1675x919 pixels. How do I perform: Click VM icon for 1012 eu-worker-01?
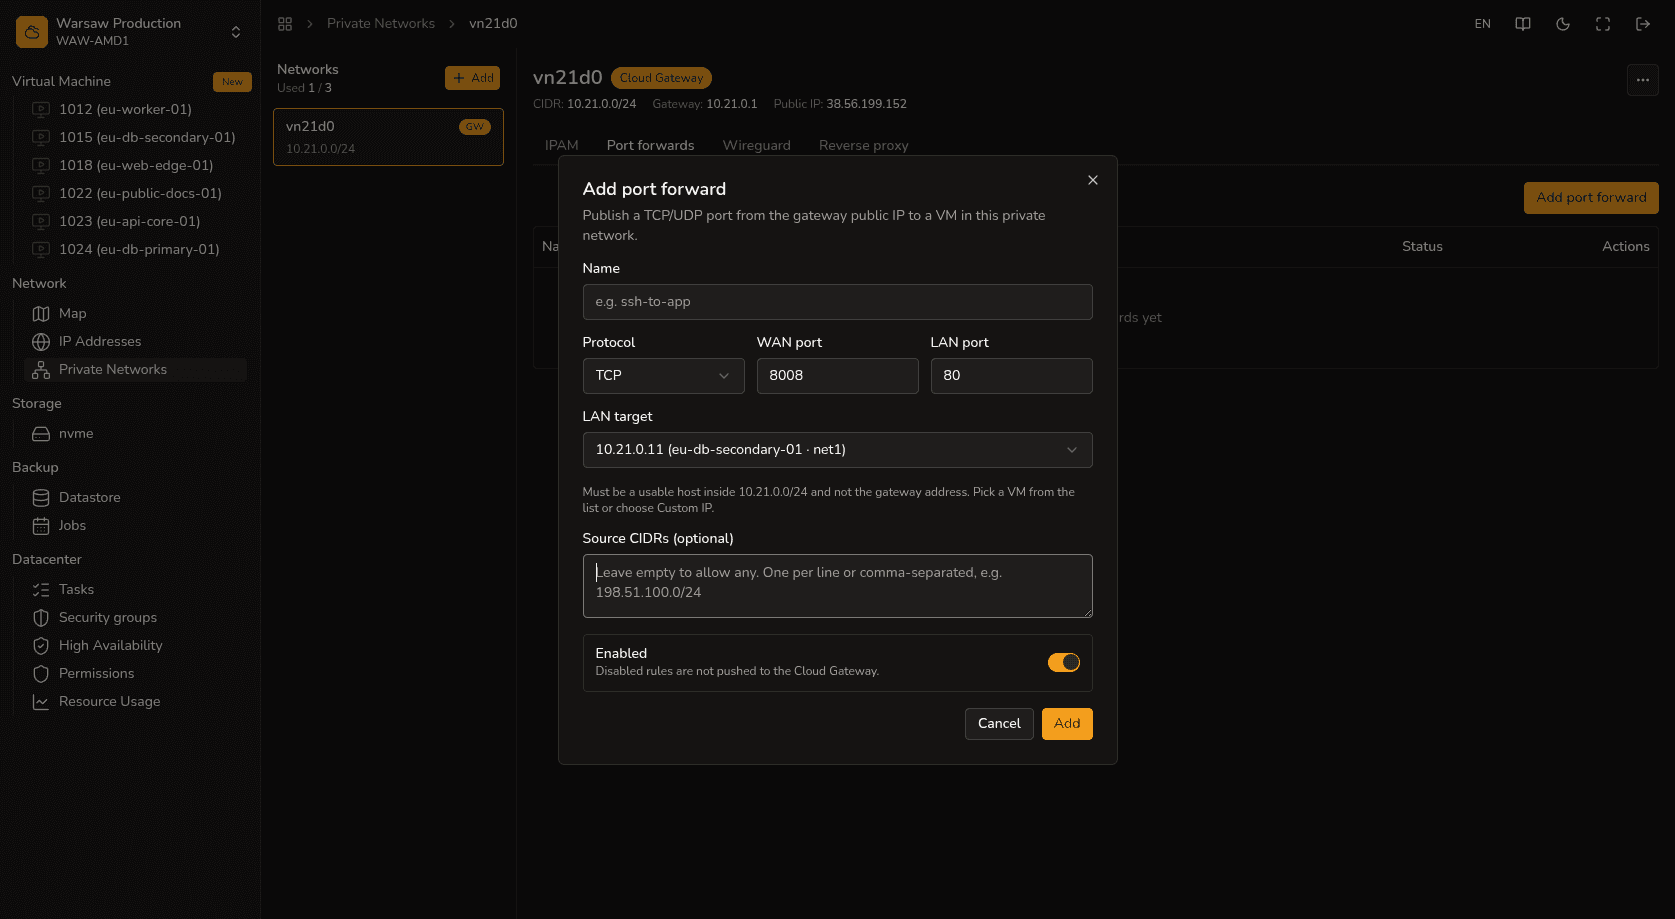(41, 109)
